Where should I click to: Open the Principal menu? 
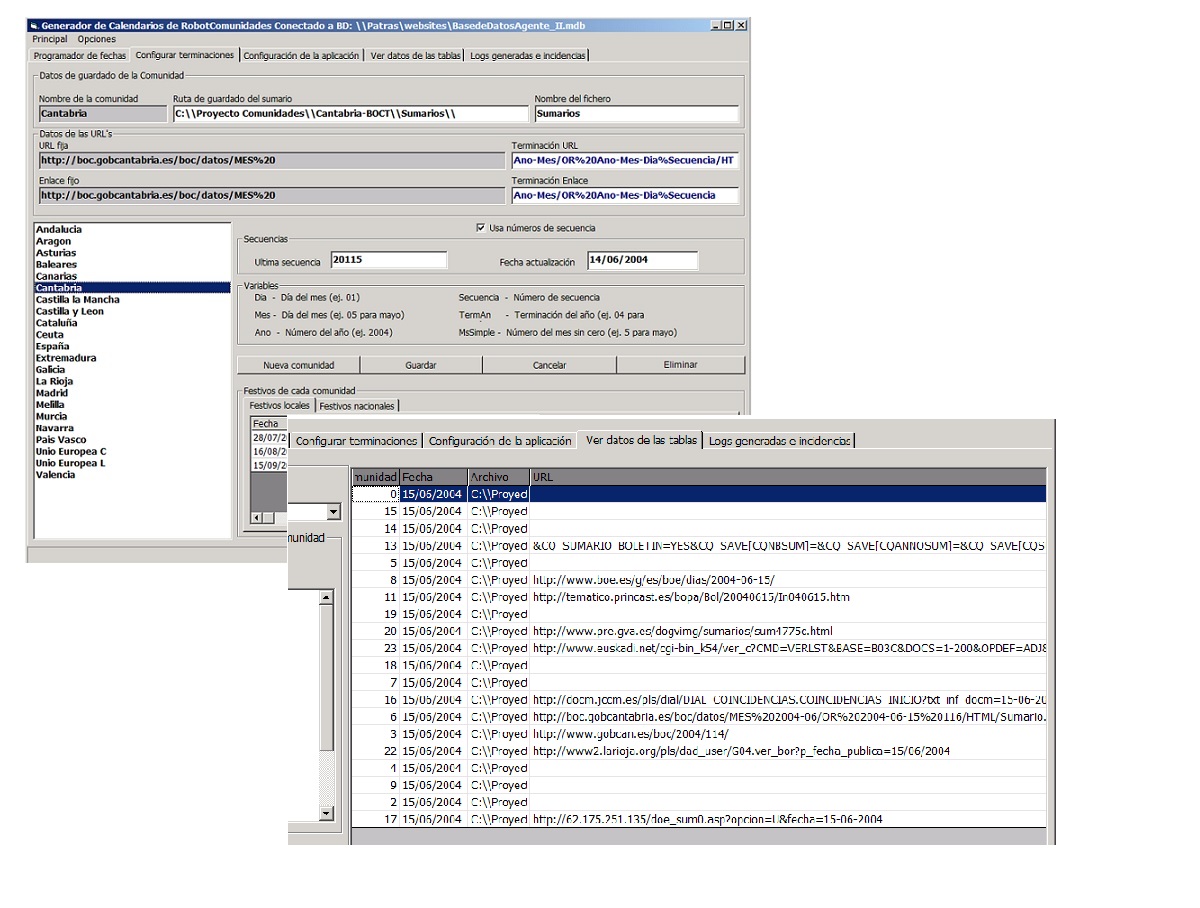pos(50,39)
